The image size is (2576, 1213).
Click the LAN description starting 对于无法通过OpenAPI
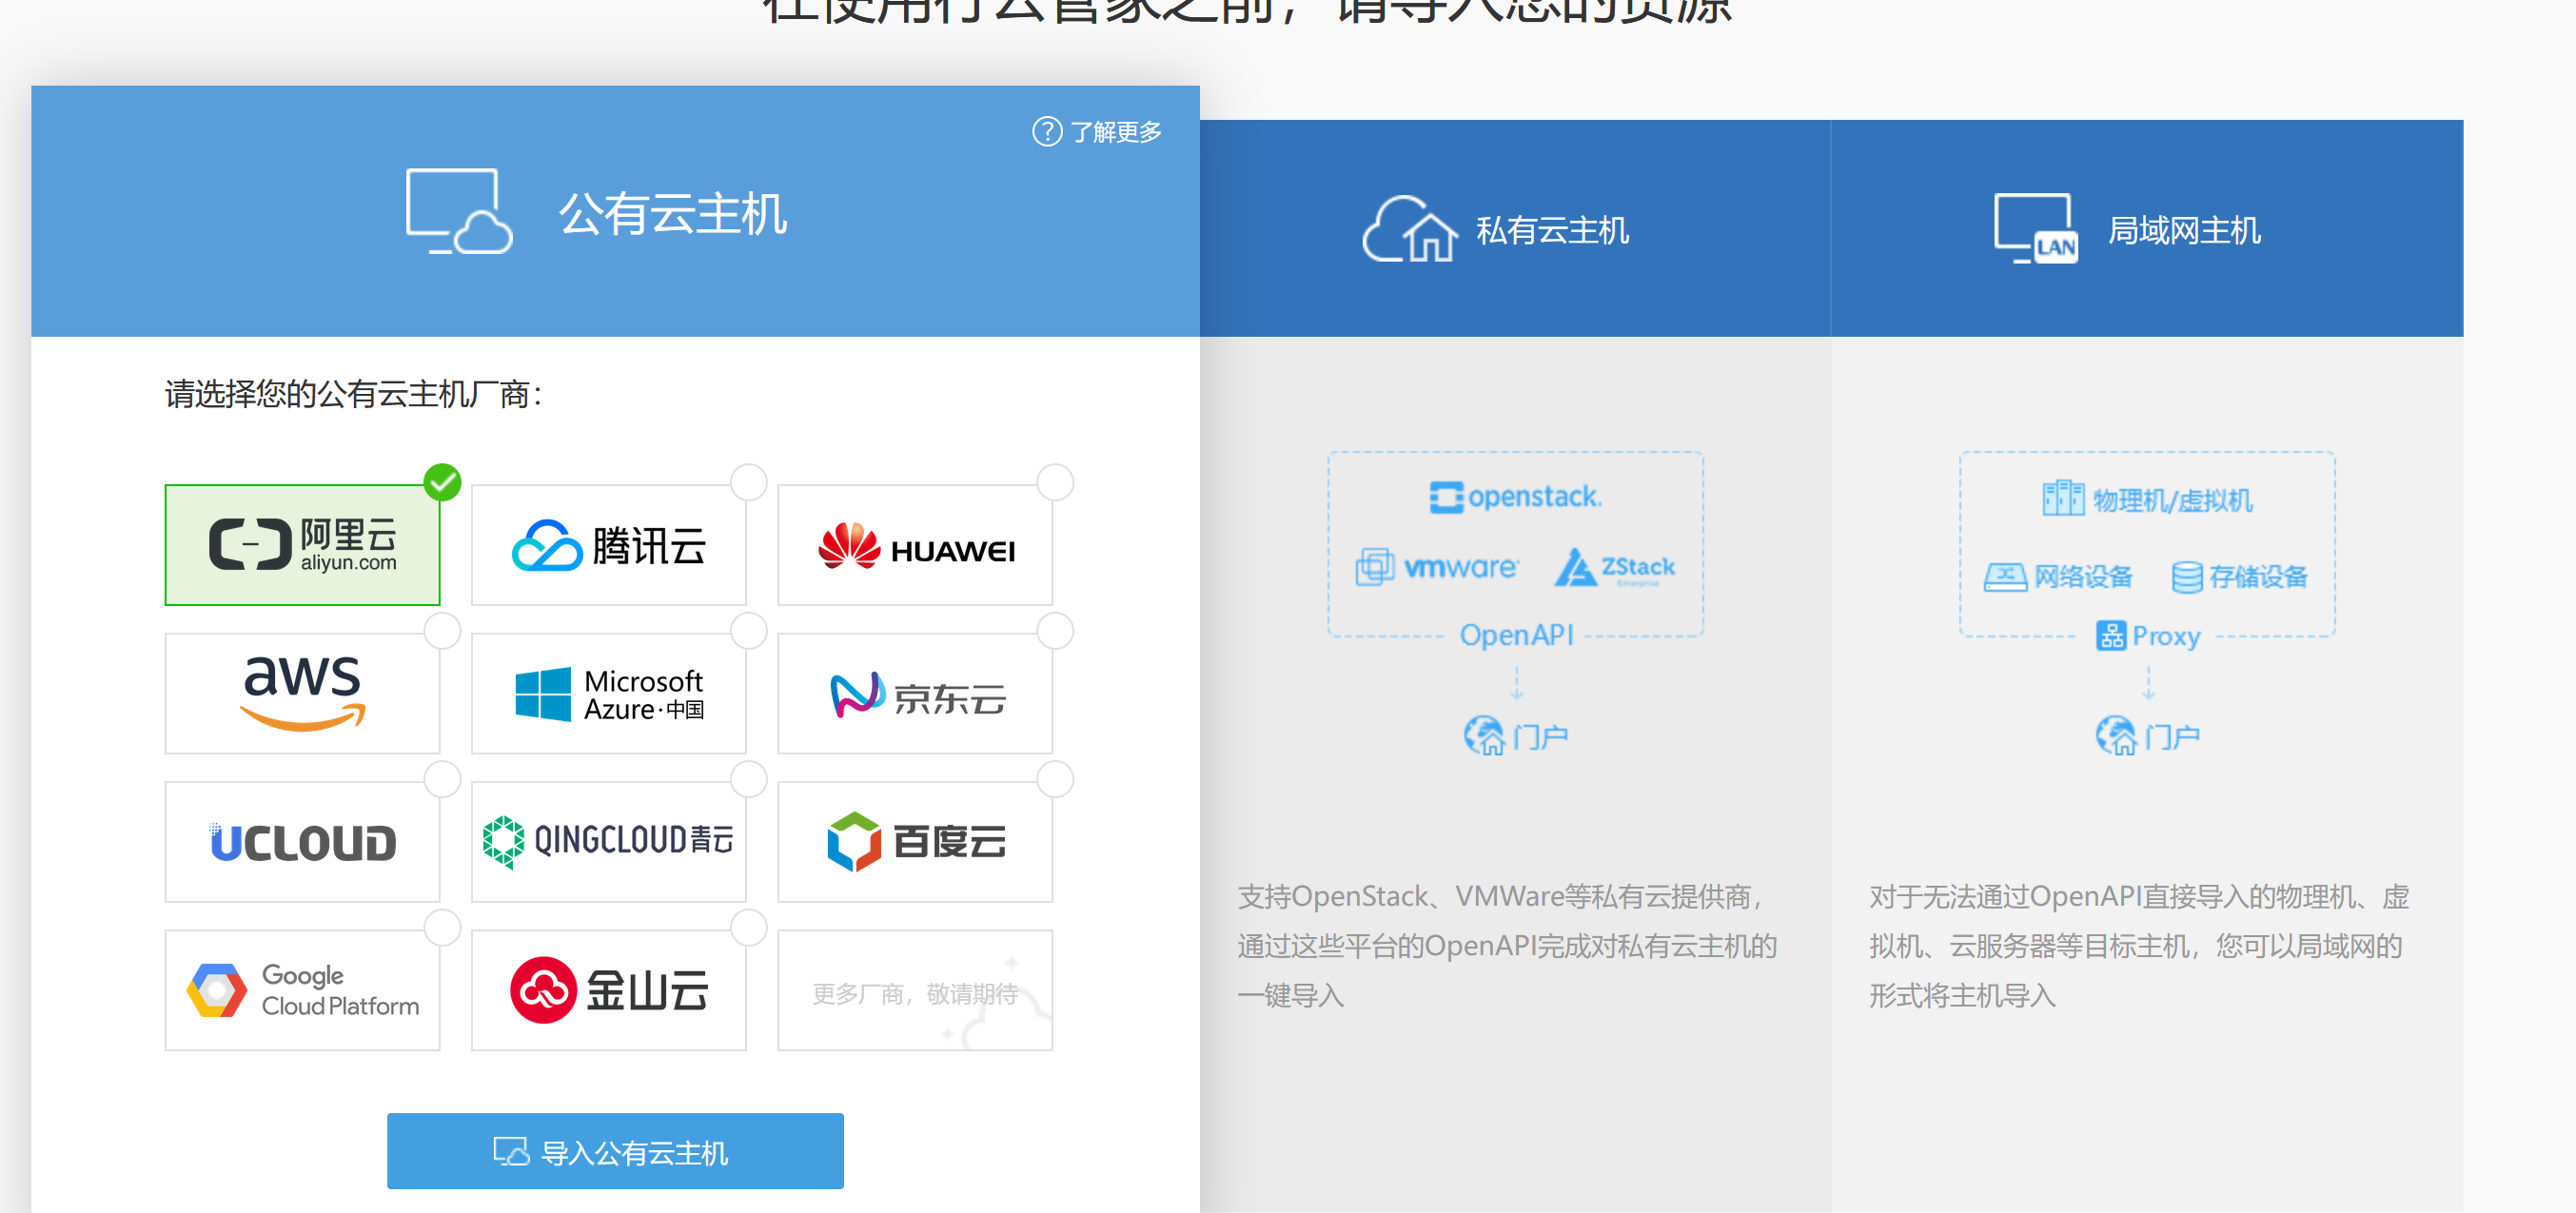pyautogui.click(x=2139, y=946)
